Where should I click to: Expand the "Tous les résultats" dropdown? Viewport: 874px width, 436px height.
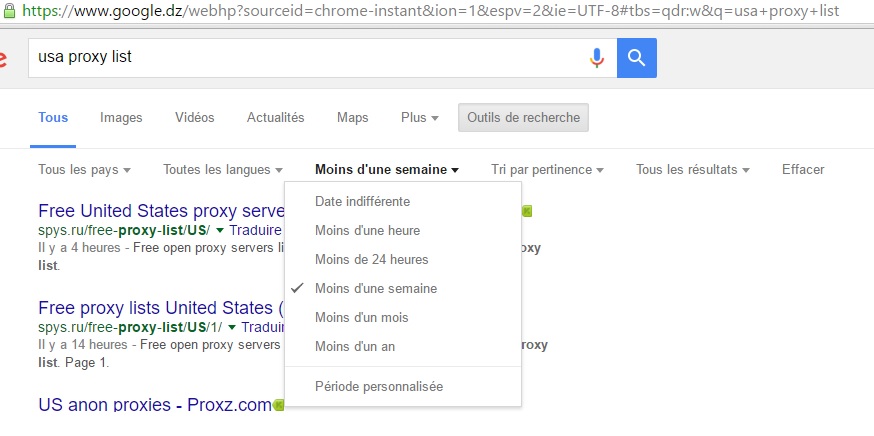click(x=692, y=170)
